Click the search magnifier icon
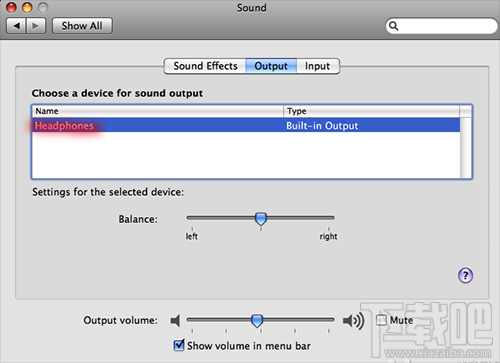The width and height of the screenshot is (500, 363). pos(393,26)
